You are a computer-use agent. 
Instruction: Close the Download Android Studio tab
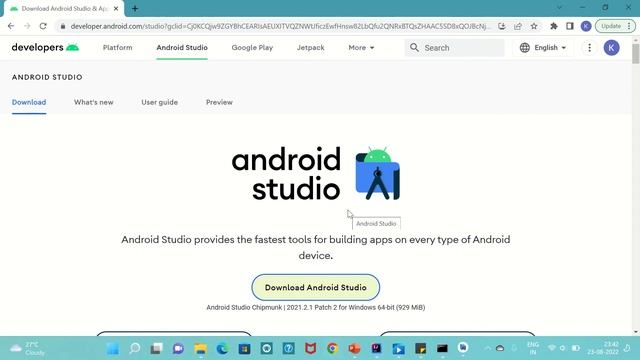[116, 9]
